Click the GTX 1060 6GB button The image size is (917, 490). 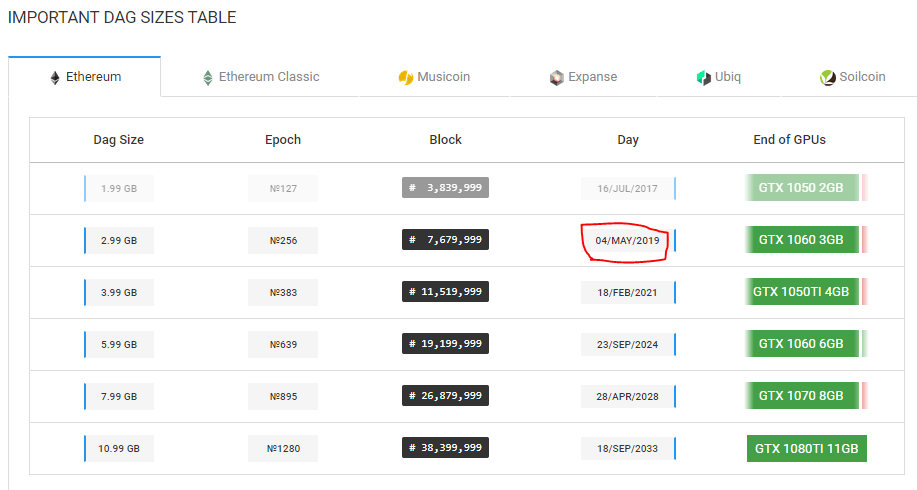click(801, 344)
